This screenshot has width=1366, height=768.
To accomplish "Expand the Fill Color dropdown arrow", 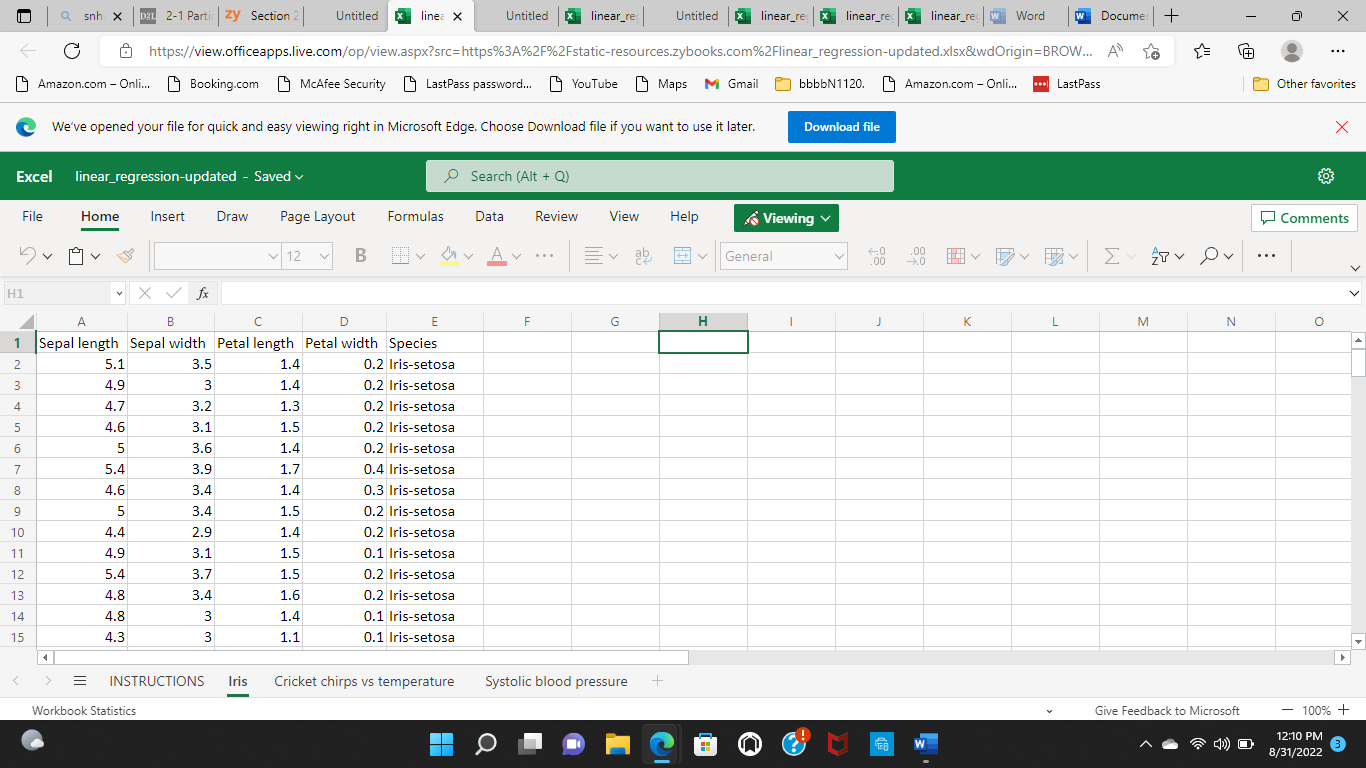I will coord(469,257).
